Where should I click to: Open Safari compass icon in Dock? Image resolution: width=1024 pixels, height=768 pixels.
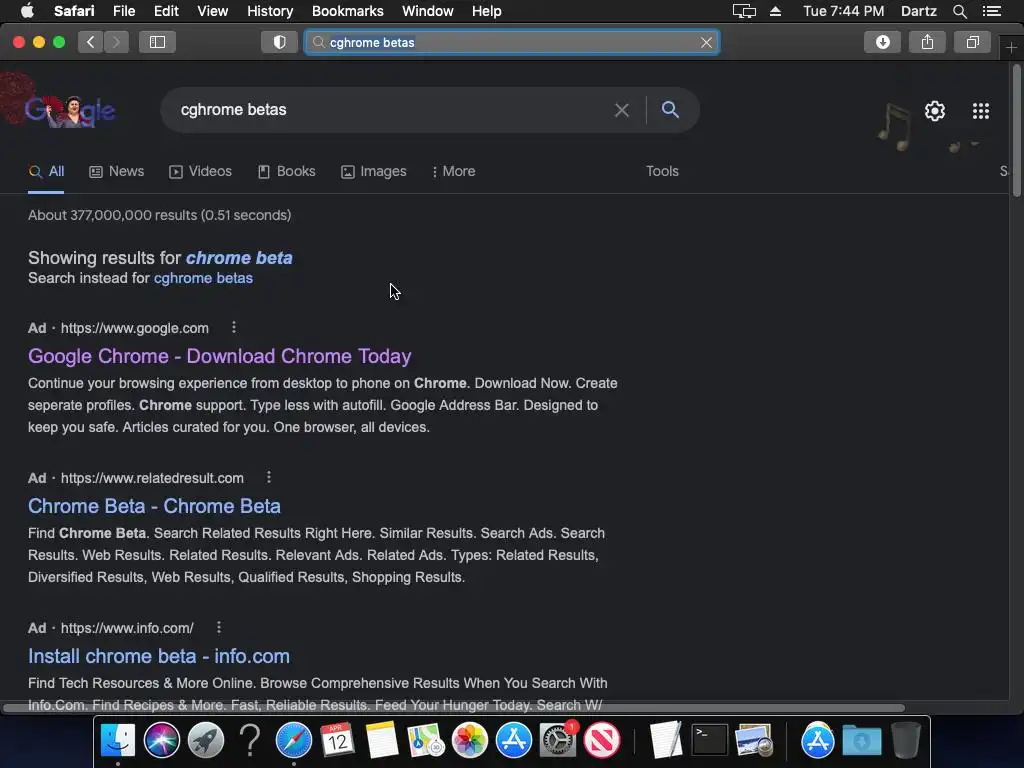pyautogui.click(x=294, y=741)
